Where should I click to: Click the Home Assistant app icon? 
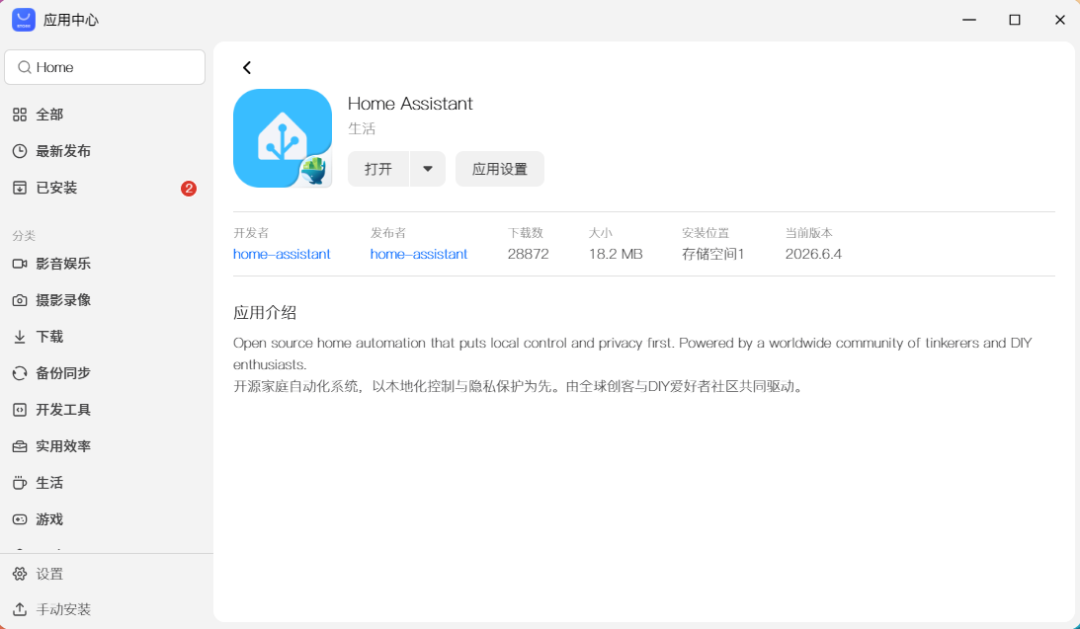(282, 138)
